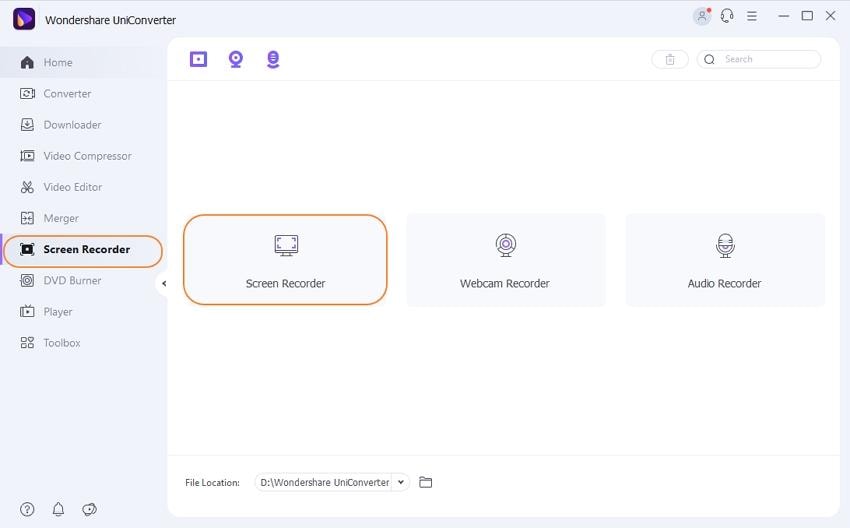Launch the Audio Recorder card
This screenshot has height=528, width=850.
pos(725,260)
